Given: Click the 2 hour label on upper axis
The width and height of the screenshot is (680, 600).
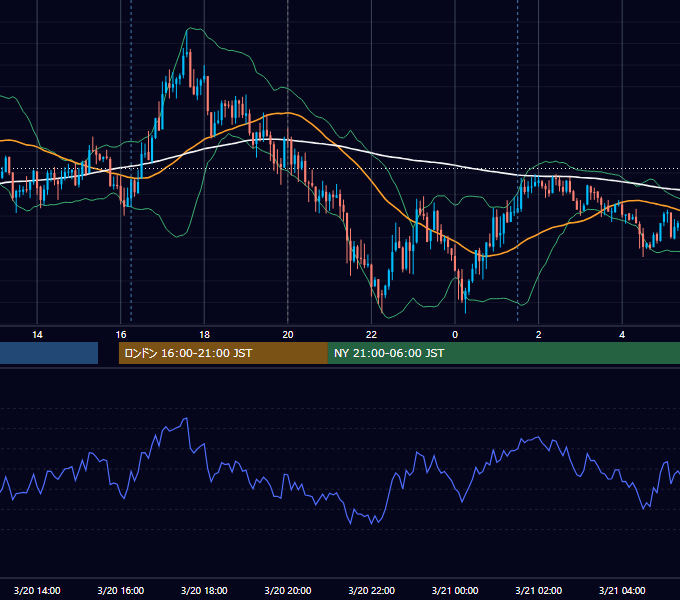Looking at the screenshot, I should pyautogui.click(x=539, y=335).
